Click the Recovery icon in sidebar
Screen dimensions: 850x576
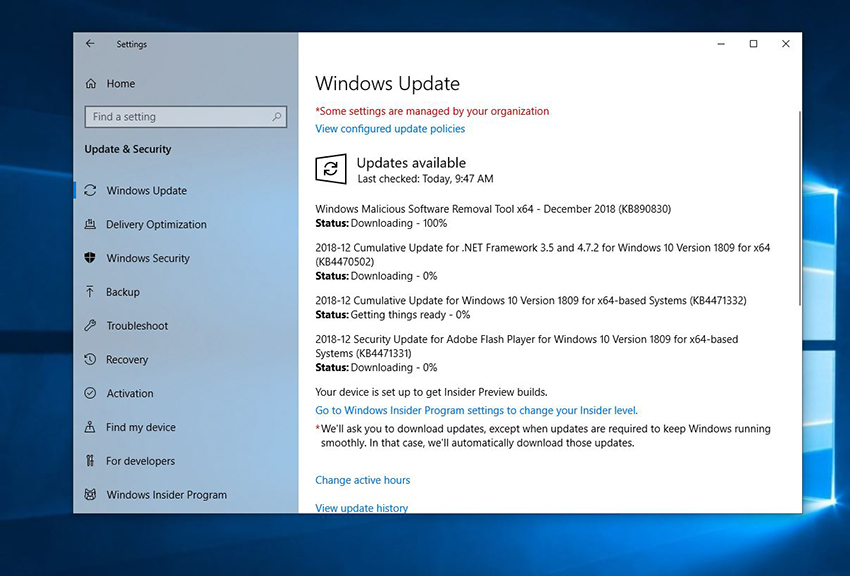91,360
